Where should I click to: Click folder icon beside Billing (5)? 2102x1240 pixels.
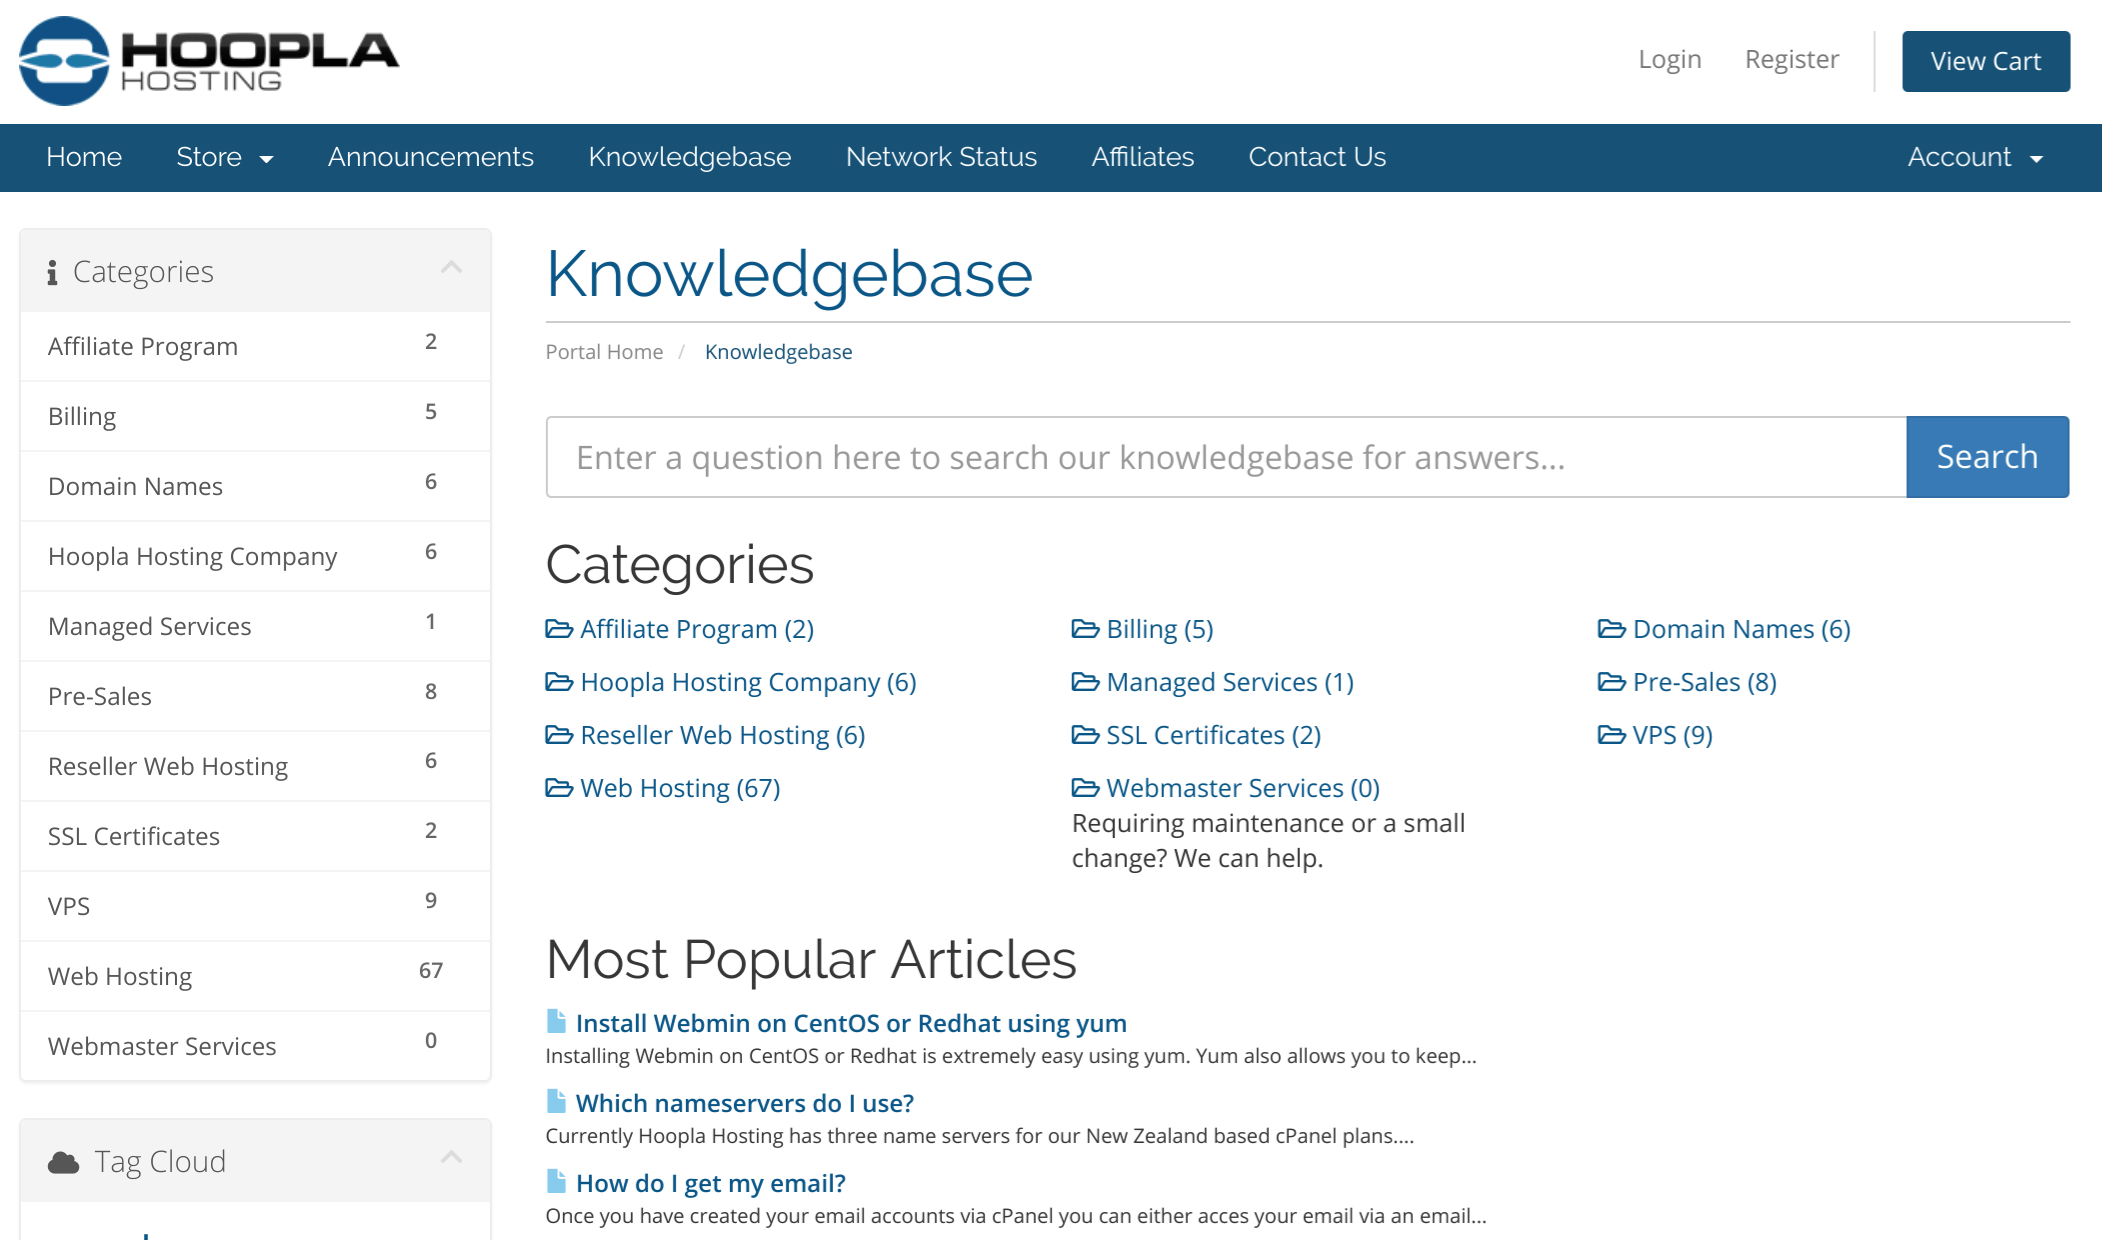[1085, 629]
